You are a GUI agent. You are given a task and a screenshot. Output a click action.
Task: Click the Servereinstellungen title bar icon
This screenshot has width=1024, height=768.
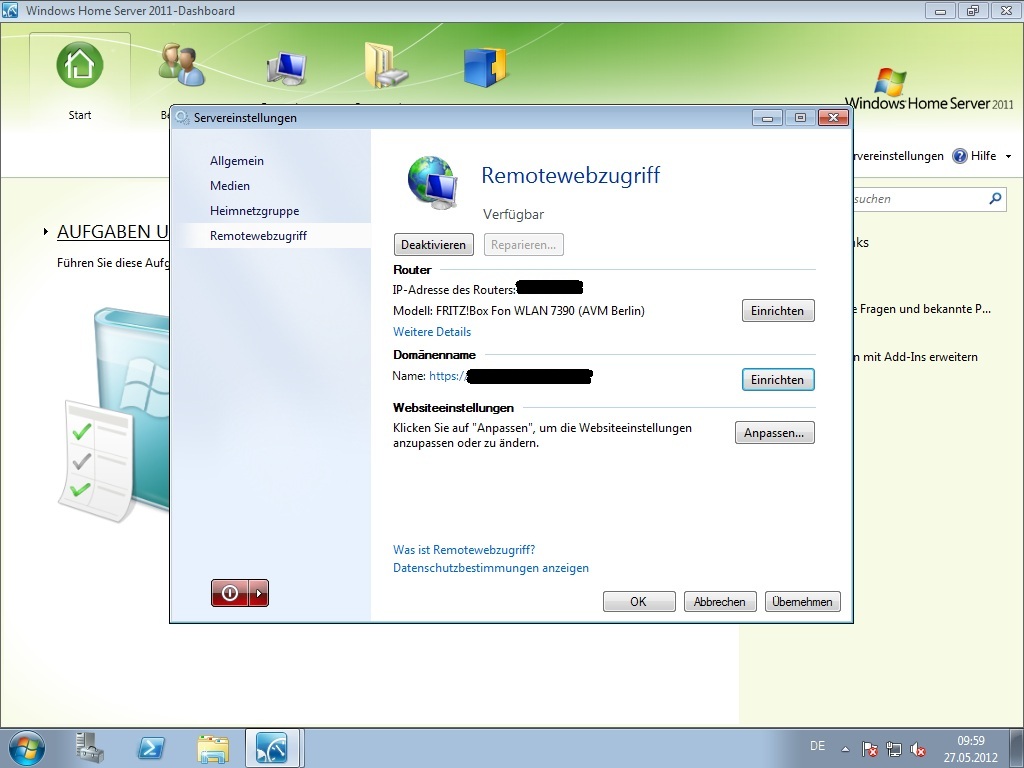coord(182,118)
